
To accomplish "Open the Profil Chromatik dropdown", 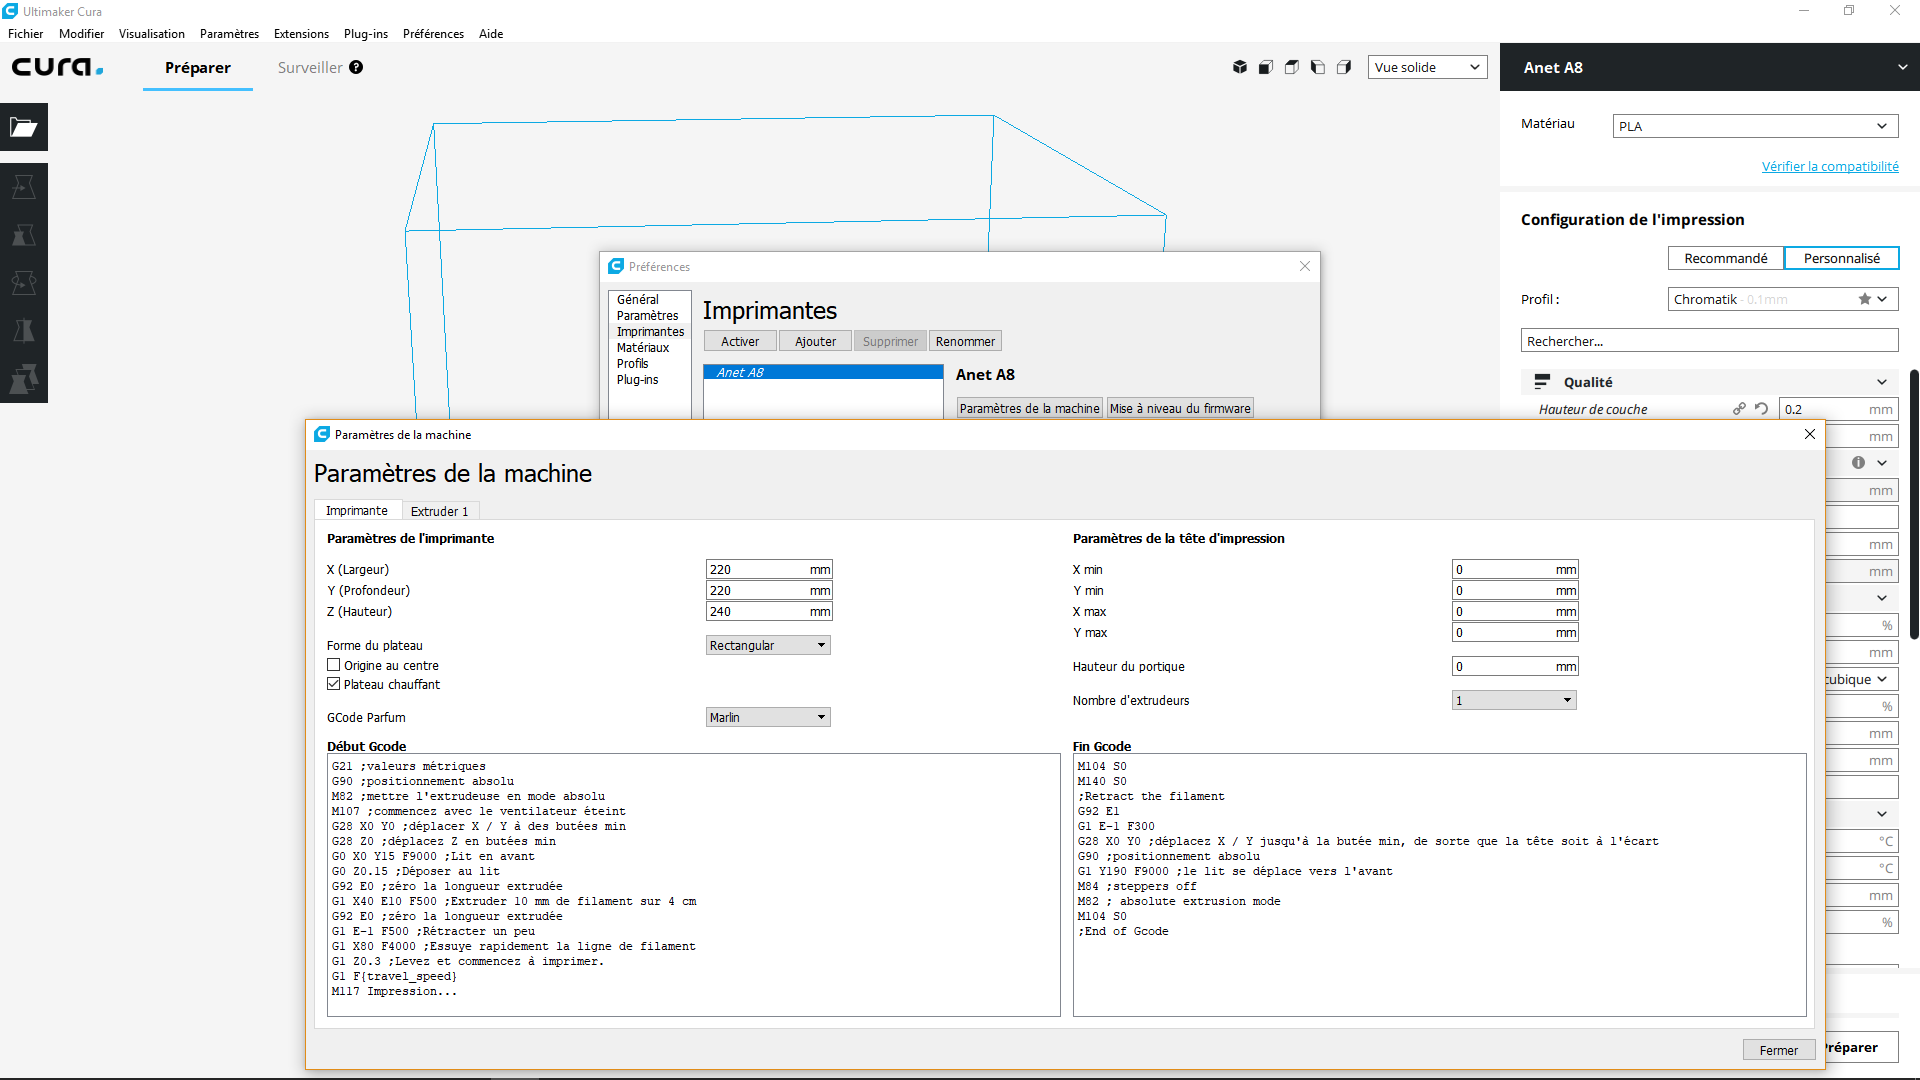I will [x=1783, y=299].
